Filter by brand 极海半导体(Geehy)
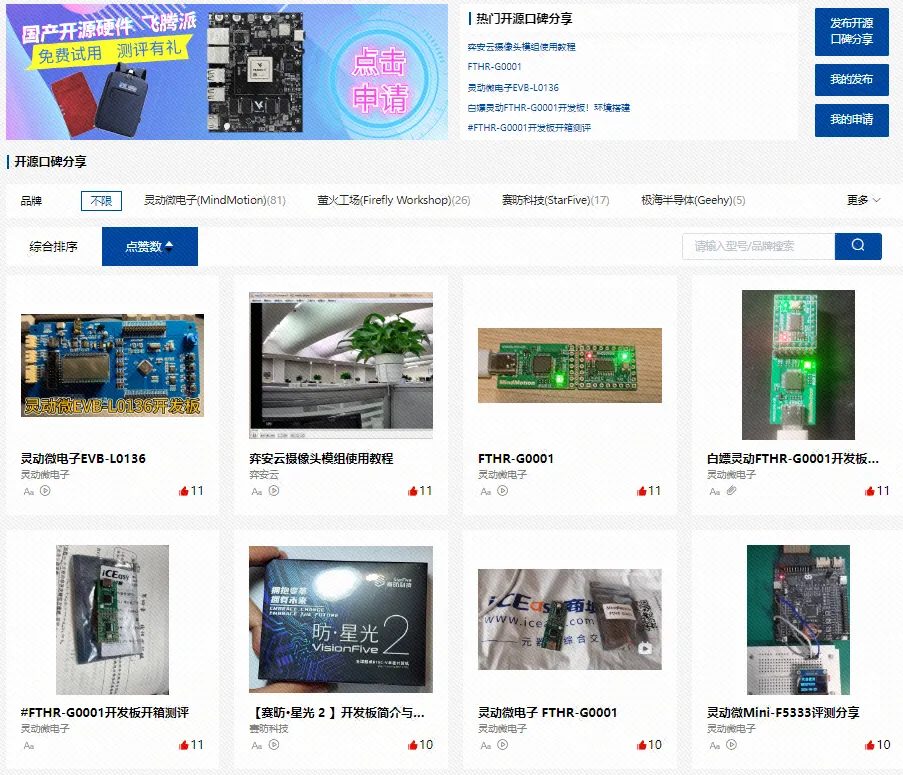The height and width of the screenshot is (775, 903). (x=693, y=200)
